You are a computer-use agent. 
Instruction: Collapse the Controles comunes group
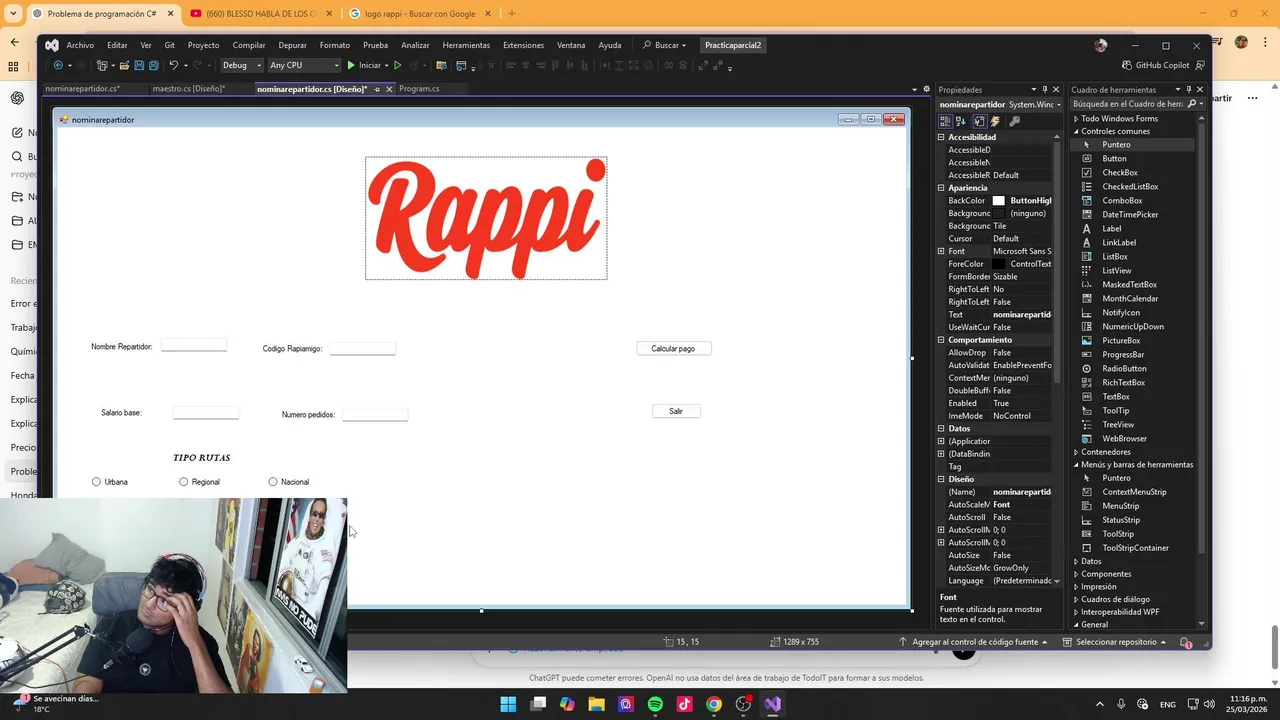click(x=1076, y=131)
